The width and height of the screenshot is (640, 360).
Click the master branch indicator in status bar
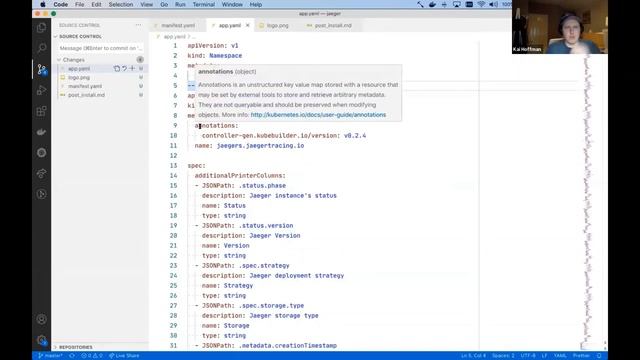[50, 356]
